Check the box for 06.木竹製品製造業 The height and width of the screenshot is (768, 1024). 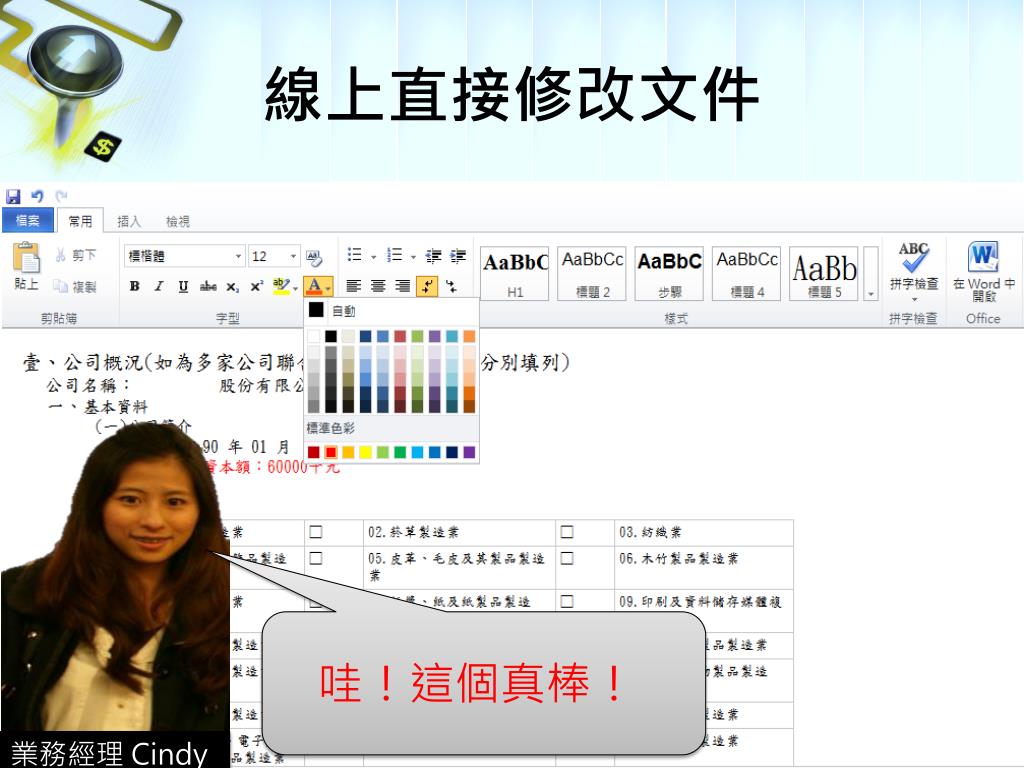click(567, 558)
